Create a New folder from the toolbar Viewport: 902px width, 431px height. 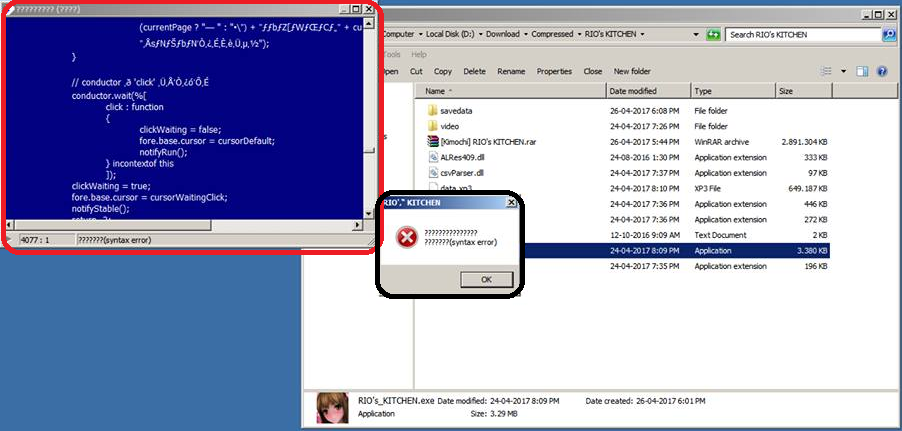(x=632, y=71)
